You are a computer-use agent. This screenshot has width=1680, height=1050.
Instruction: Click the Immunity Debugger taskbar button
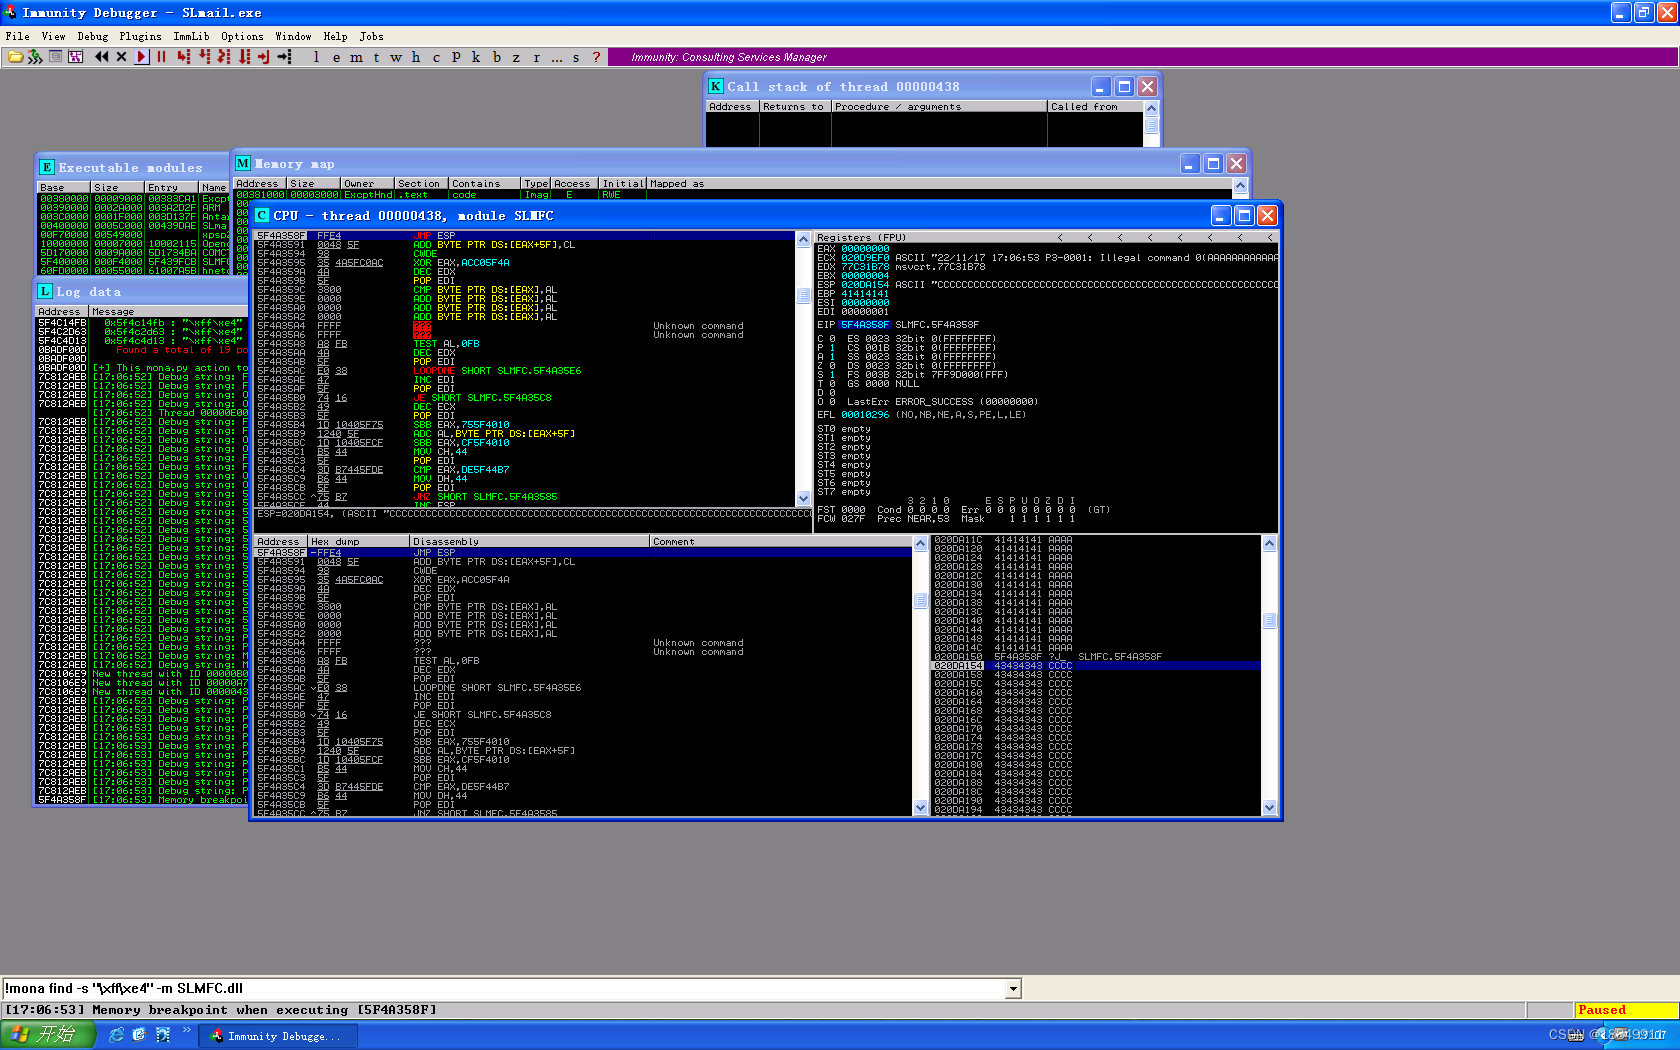(x=279, y=1036)
